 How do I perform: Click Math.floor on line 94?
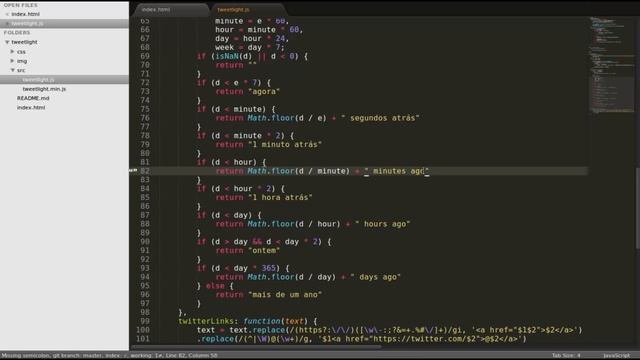[x=271, y=277]
